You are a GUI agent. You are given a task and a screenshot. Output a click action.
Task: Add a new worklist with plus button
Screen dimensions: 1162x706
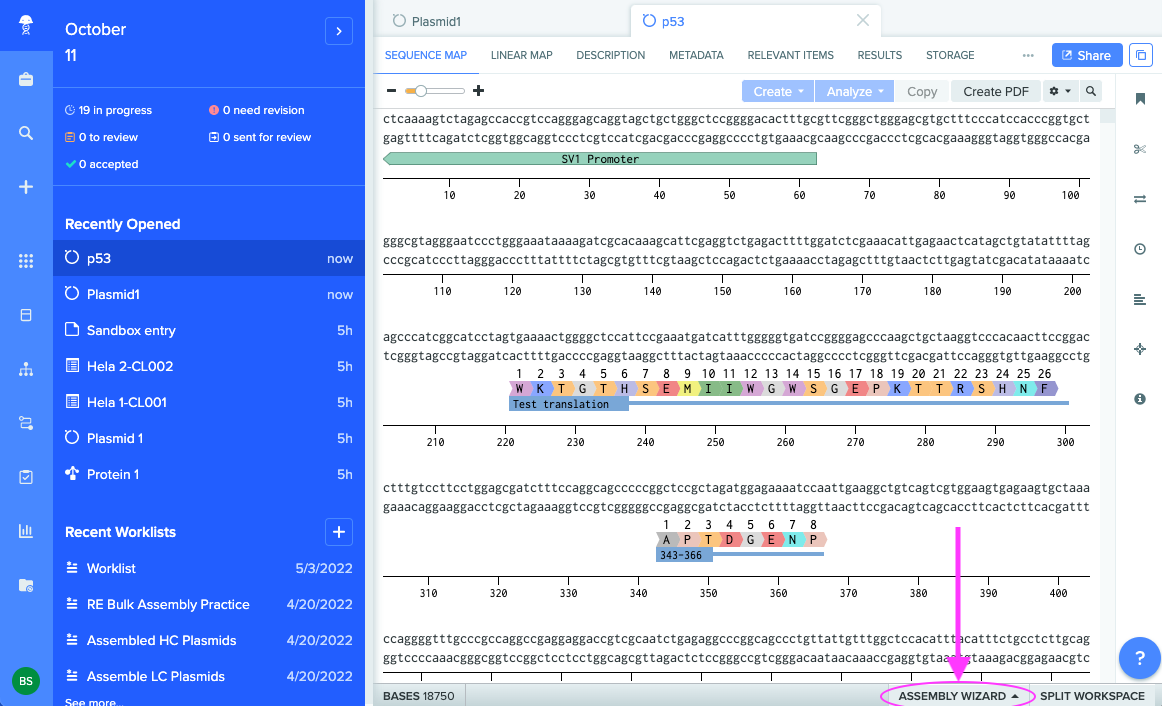click(339, 532)
